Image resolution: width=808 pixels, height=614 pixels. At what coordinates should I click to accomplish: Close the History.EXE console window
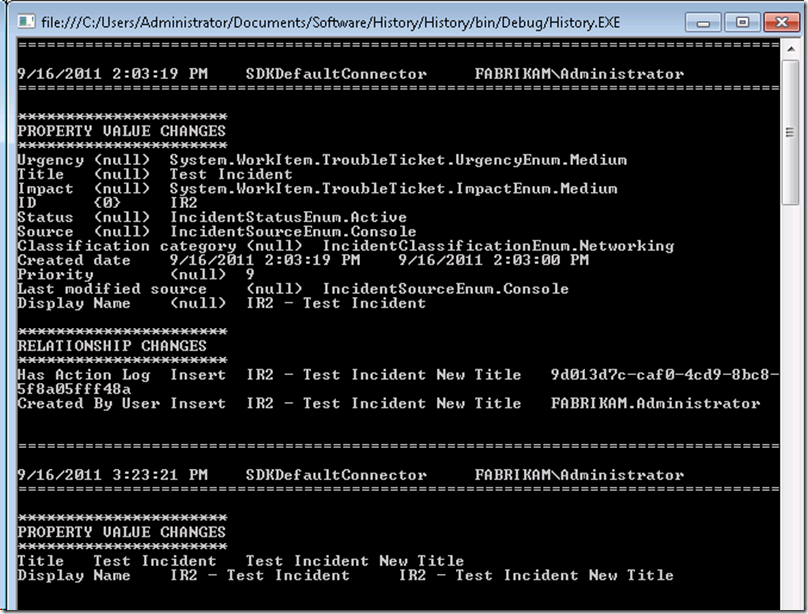click(783, 21)
